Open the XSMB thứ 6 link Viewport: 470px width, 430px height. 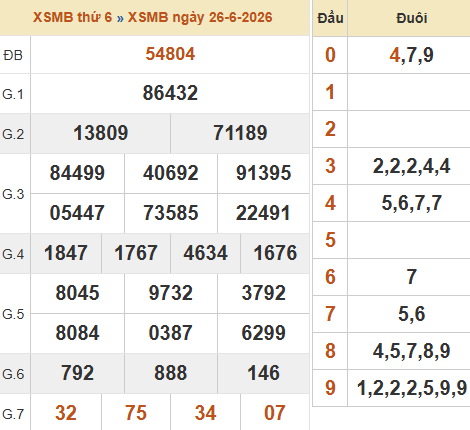click(72, 17)
